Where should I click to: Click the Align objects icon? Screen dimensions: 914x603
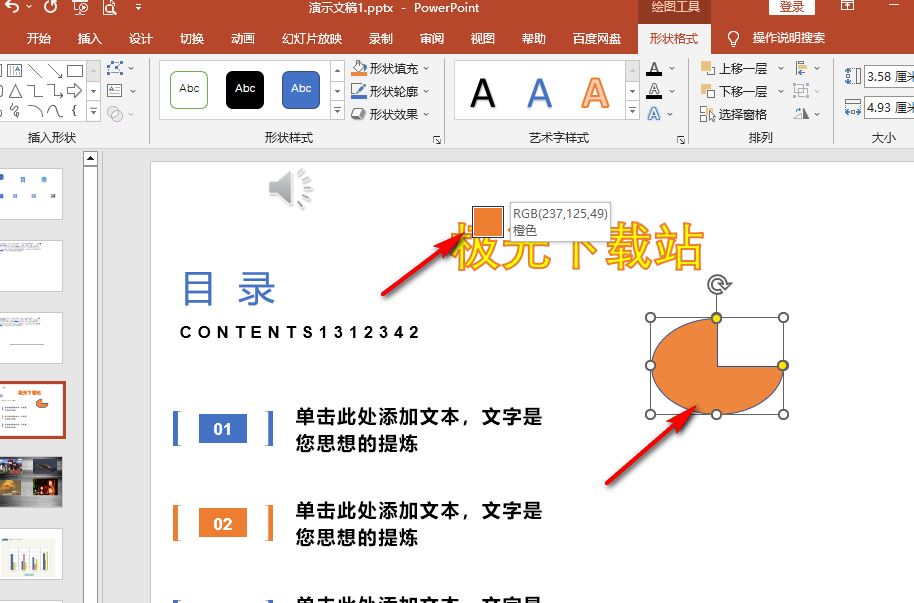(802, 68)
